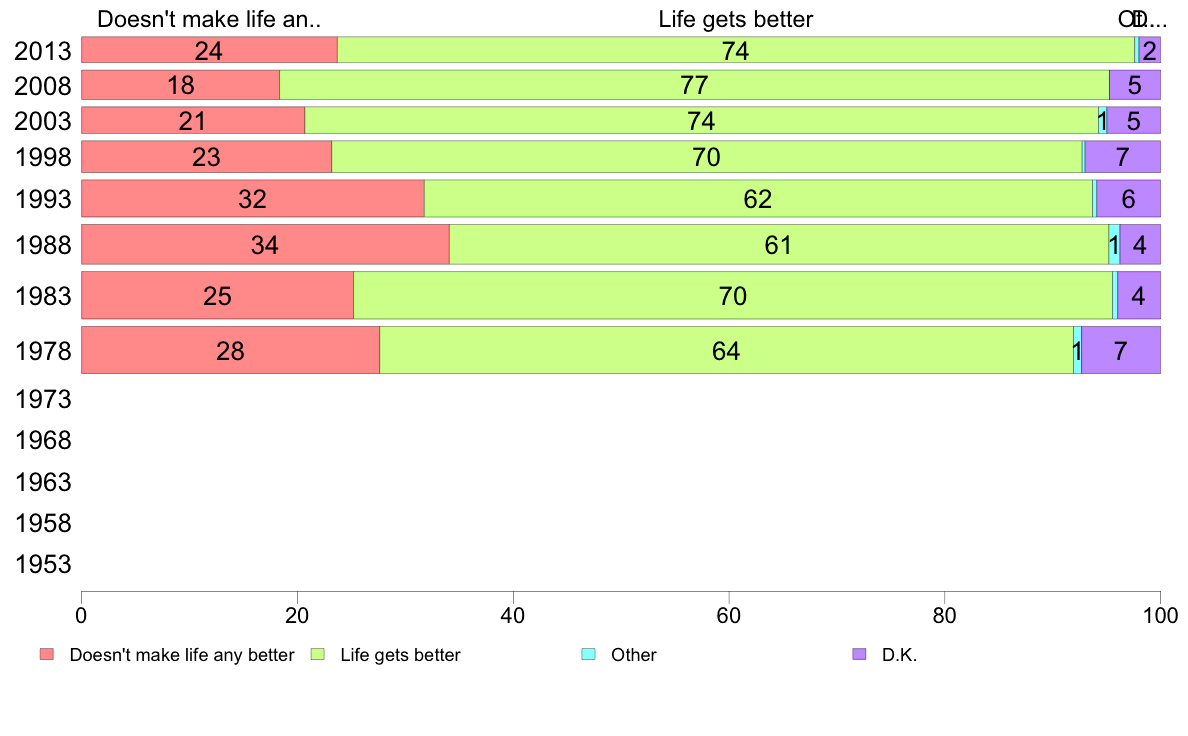Click the D.K. legend text label
This screenshot has height=736, width=1188.
click(x=899, y=655)
